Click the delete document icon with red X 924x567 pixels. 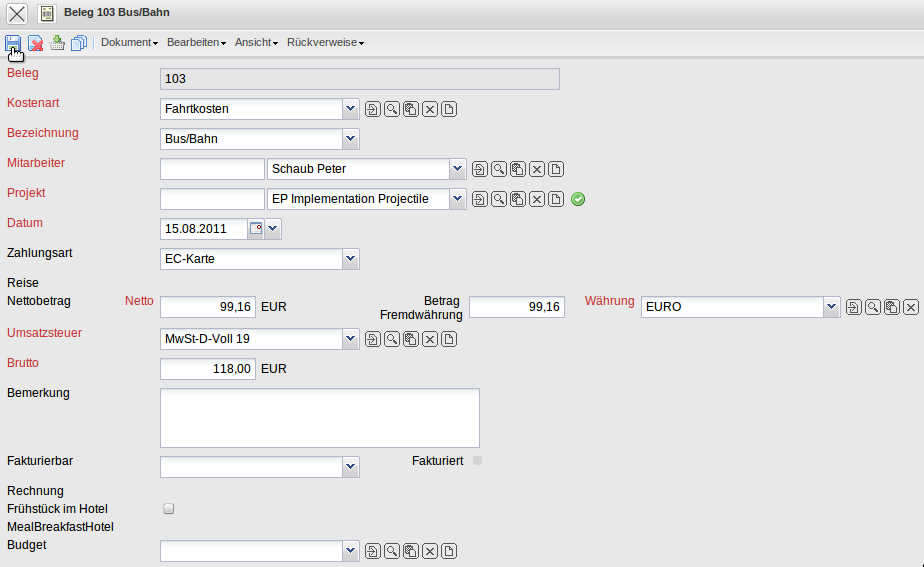pos(35,43)
